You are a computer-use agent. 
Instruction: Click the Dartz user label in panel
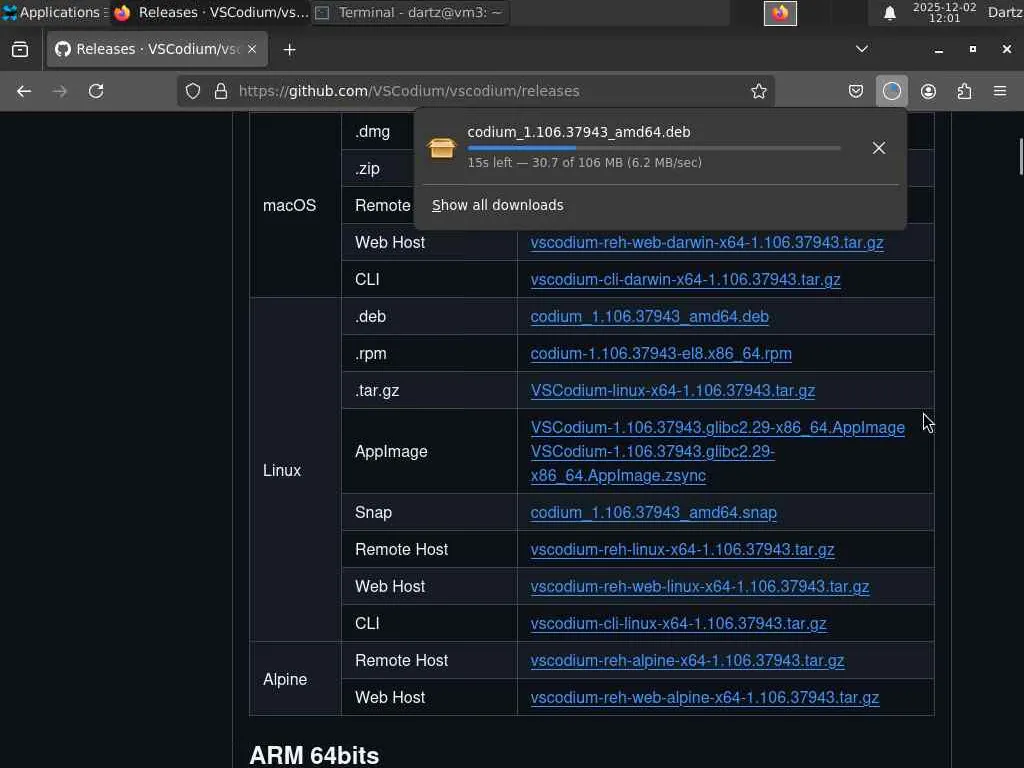(1005, 12)
